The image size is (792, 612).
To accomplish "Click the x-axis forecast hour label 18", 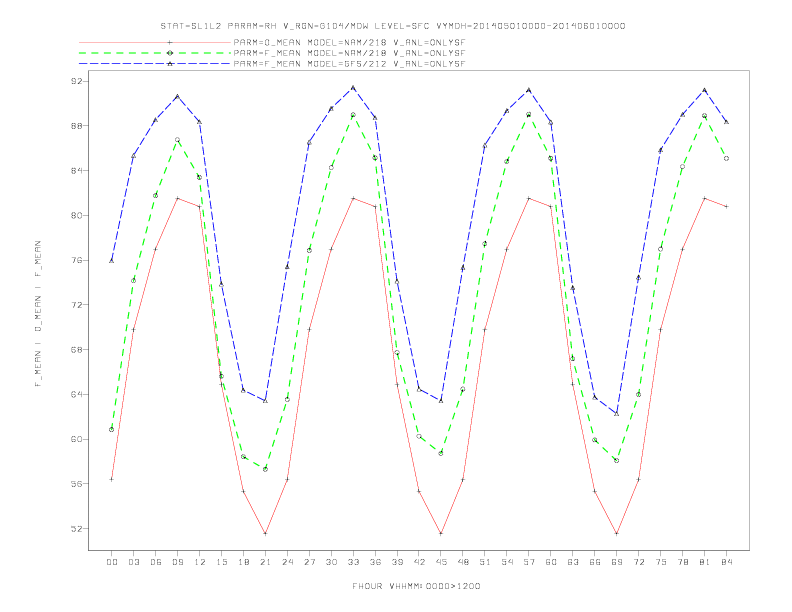I will click(x=243, y=562).
